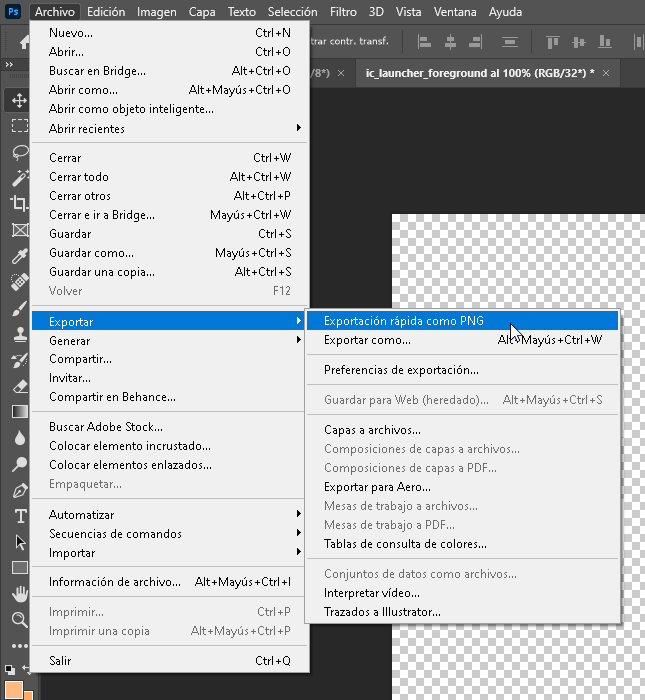Screen dimensions: 645x700
Task: Align top edges in options bar
Action: coord(553,42)
